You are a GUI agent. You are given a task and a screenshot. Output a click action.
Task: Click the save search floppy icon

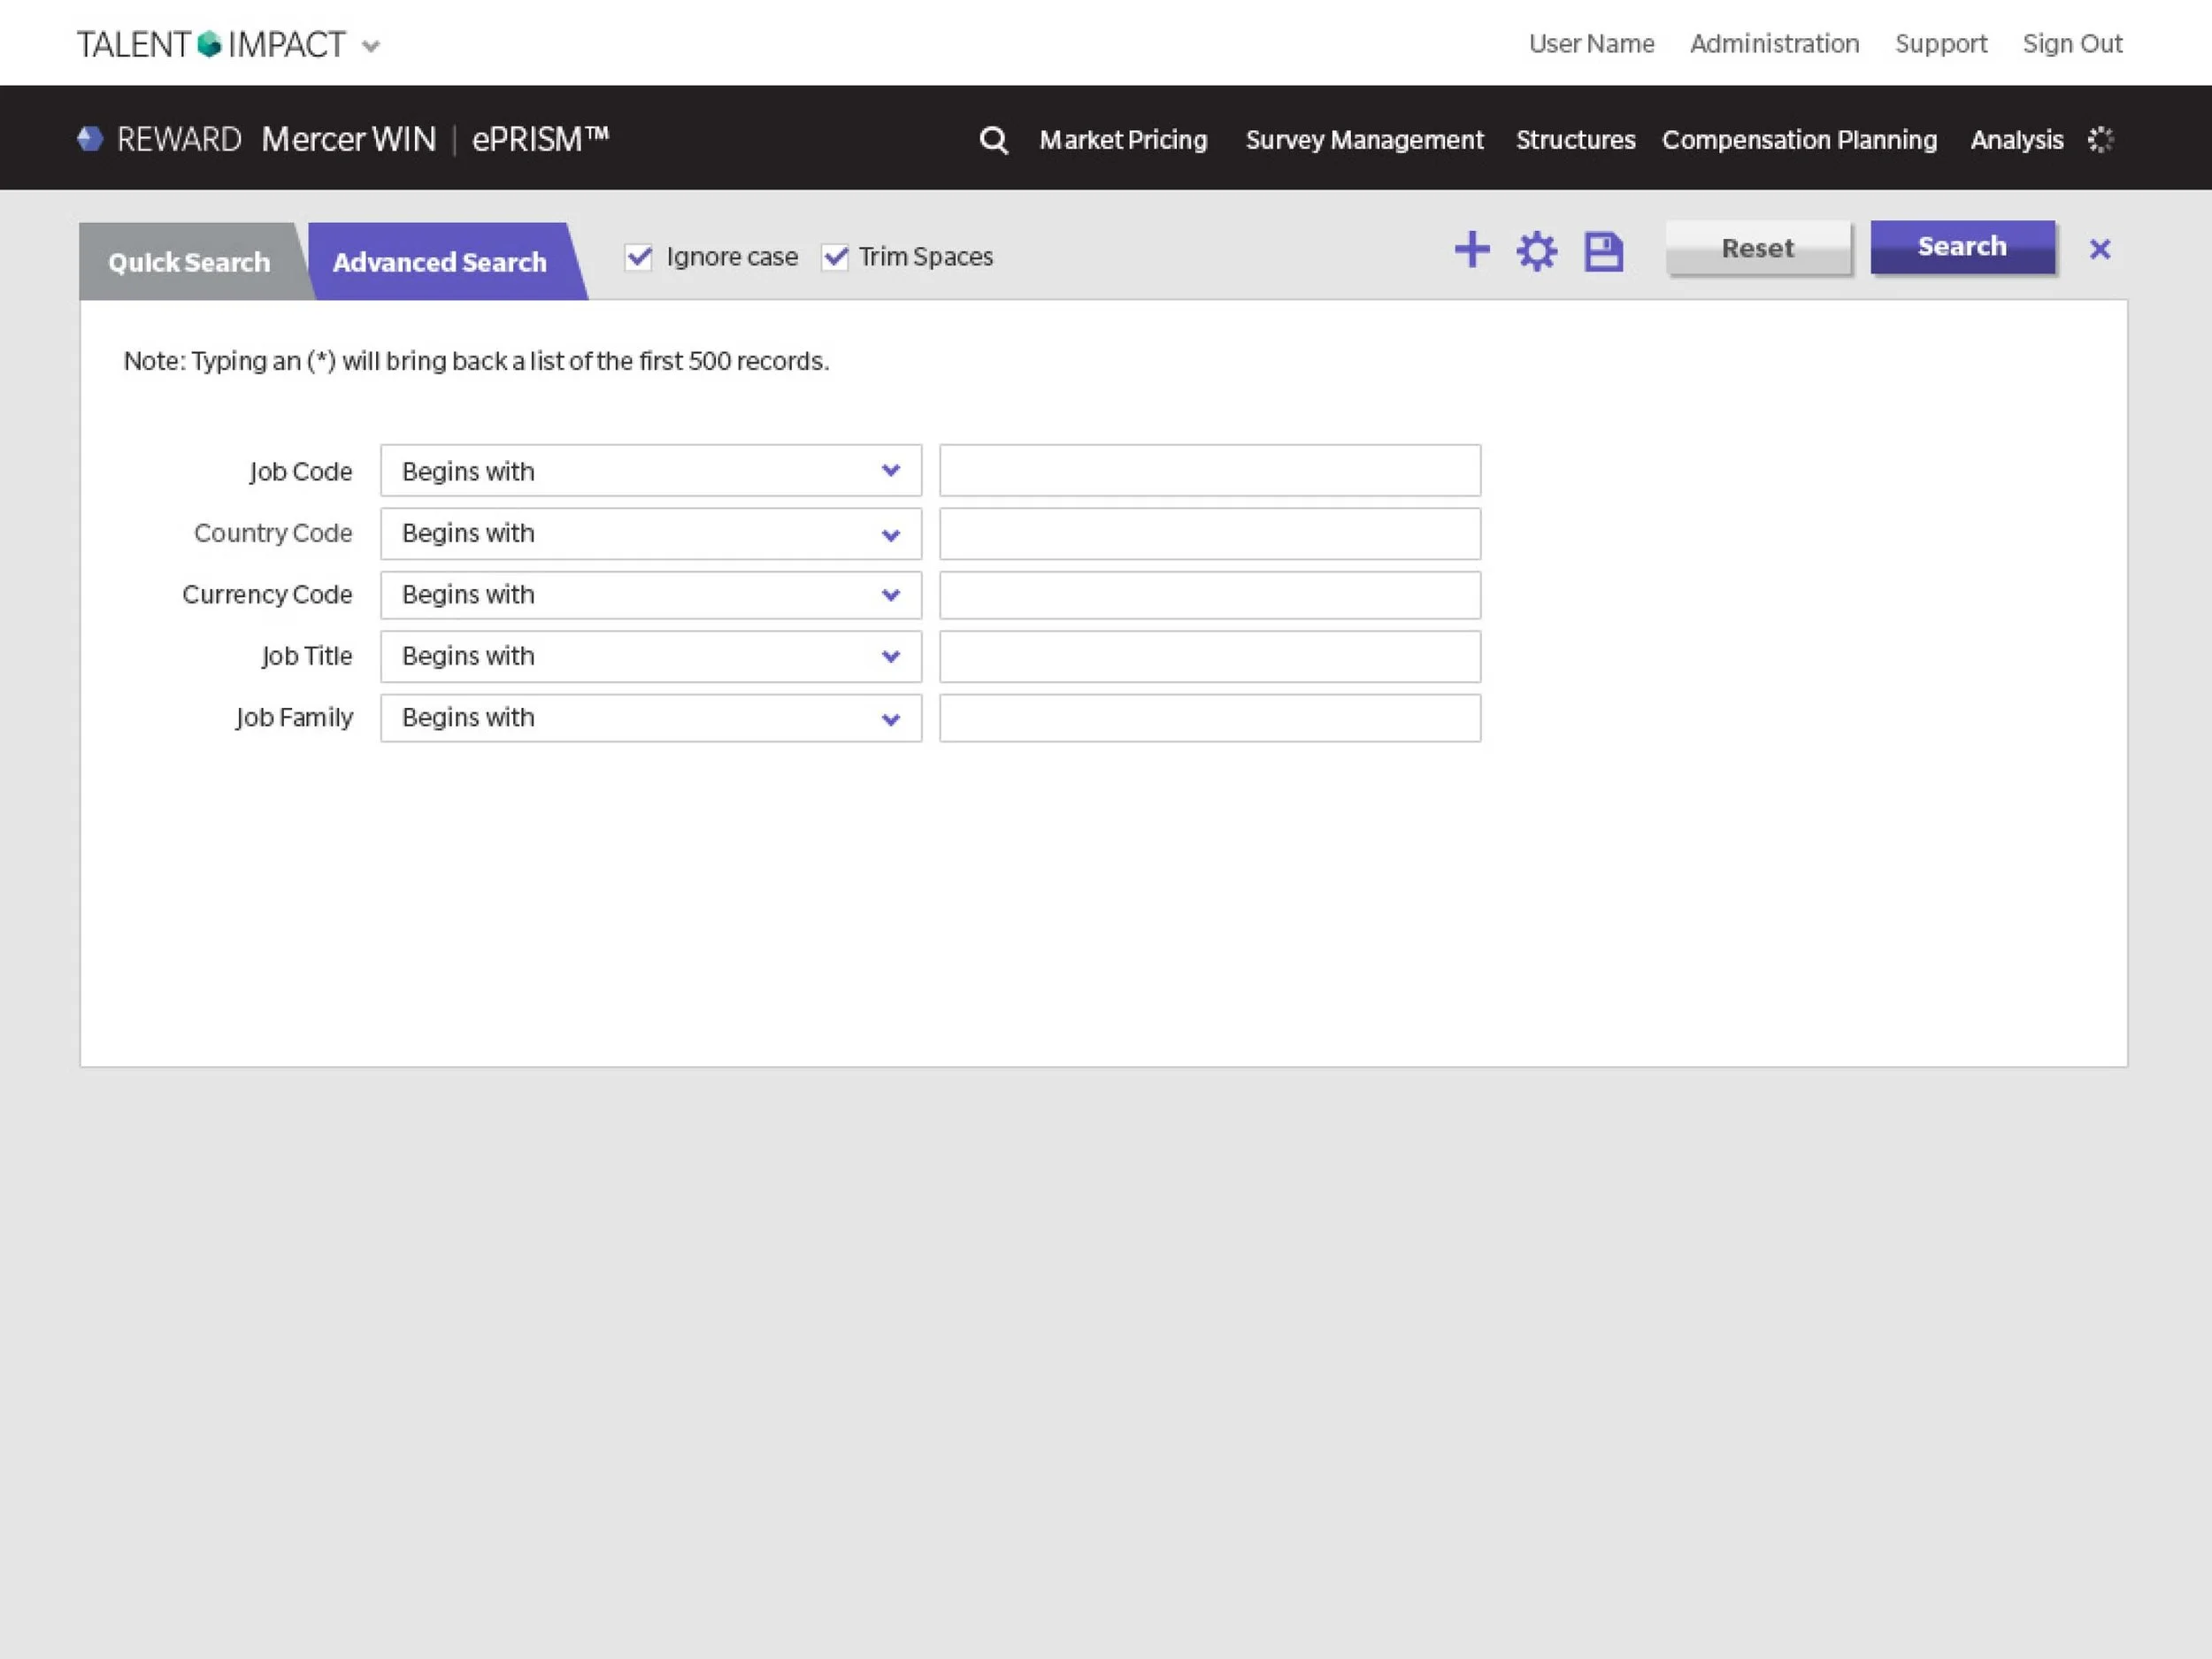[x=1603, y=251]
